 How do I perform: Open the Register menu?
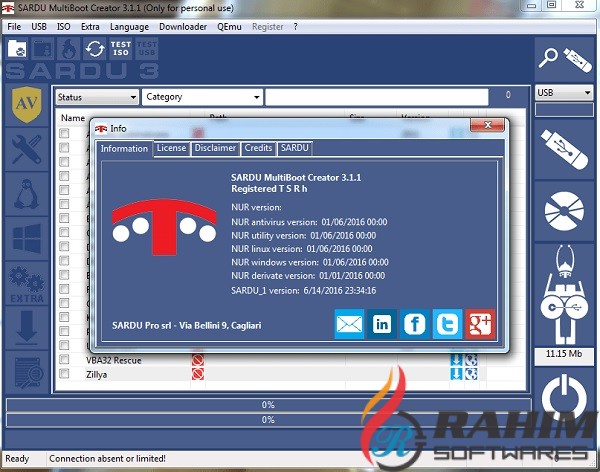pyautogui.click(x=267, y=27)
